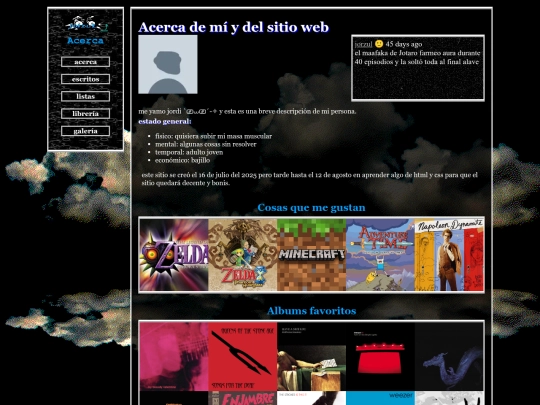Click 'mental: algunas cosas sin resolver' item
540x405 pixels.
[x=206, y=144]
